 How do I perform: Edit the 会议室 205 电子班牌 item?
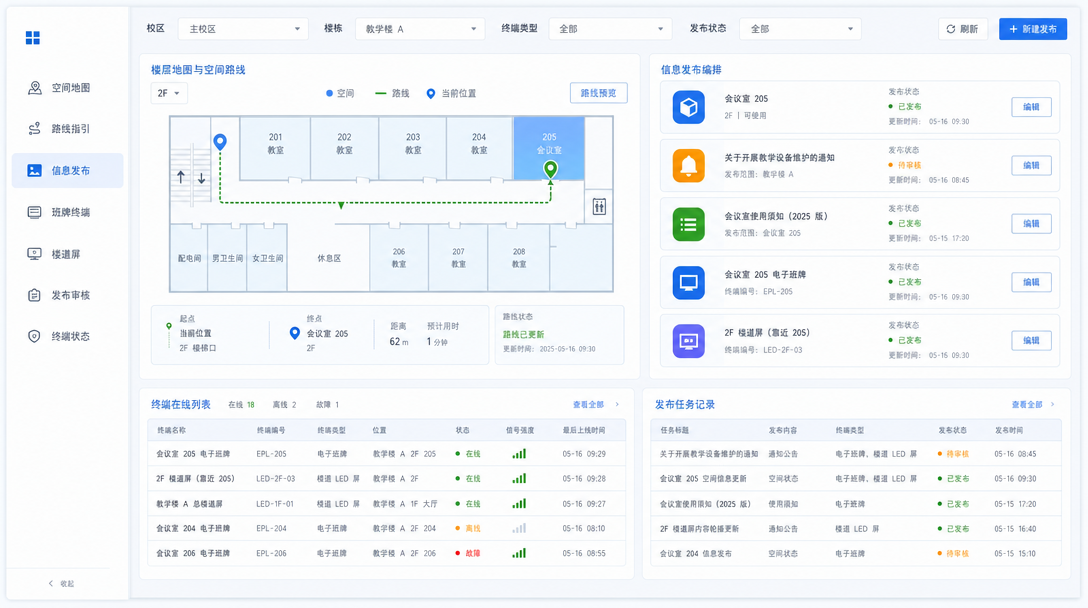point(1031,282)
